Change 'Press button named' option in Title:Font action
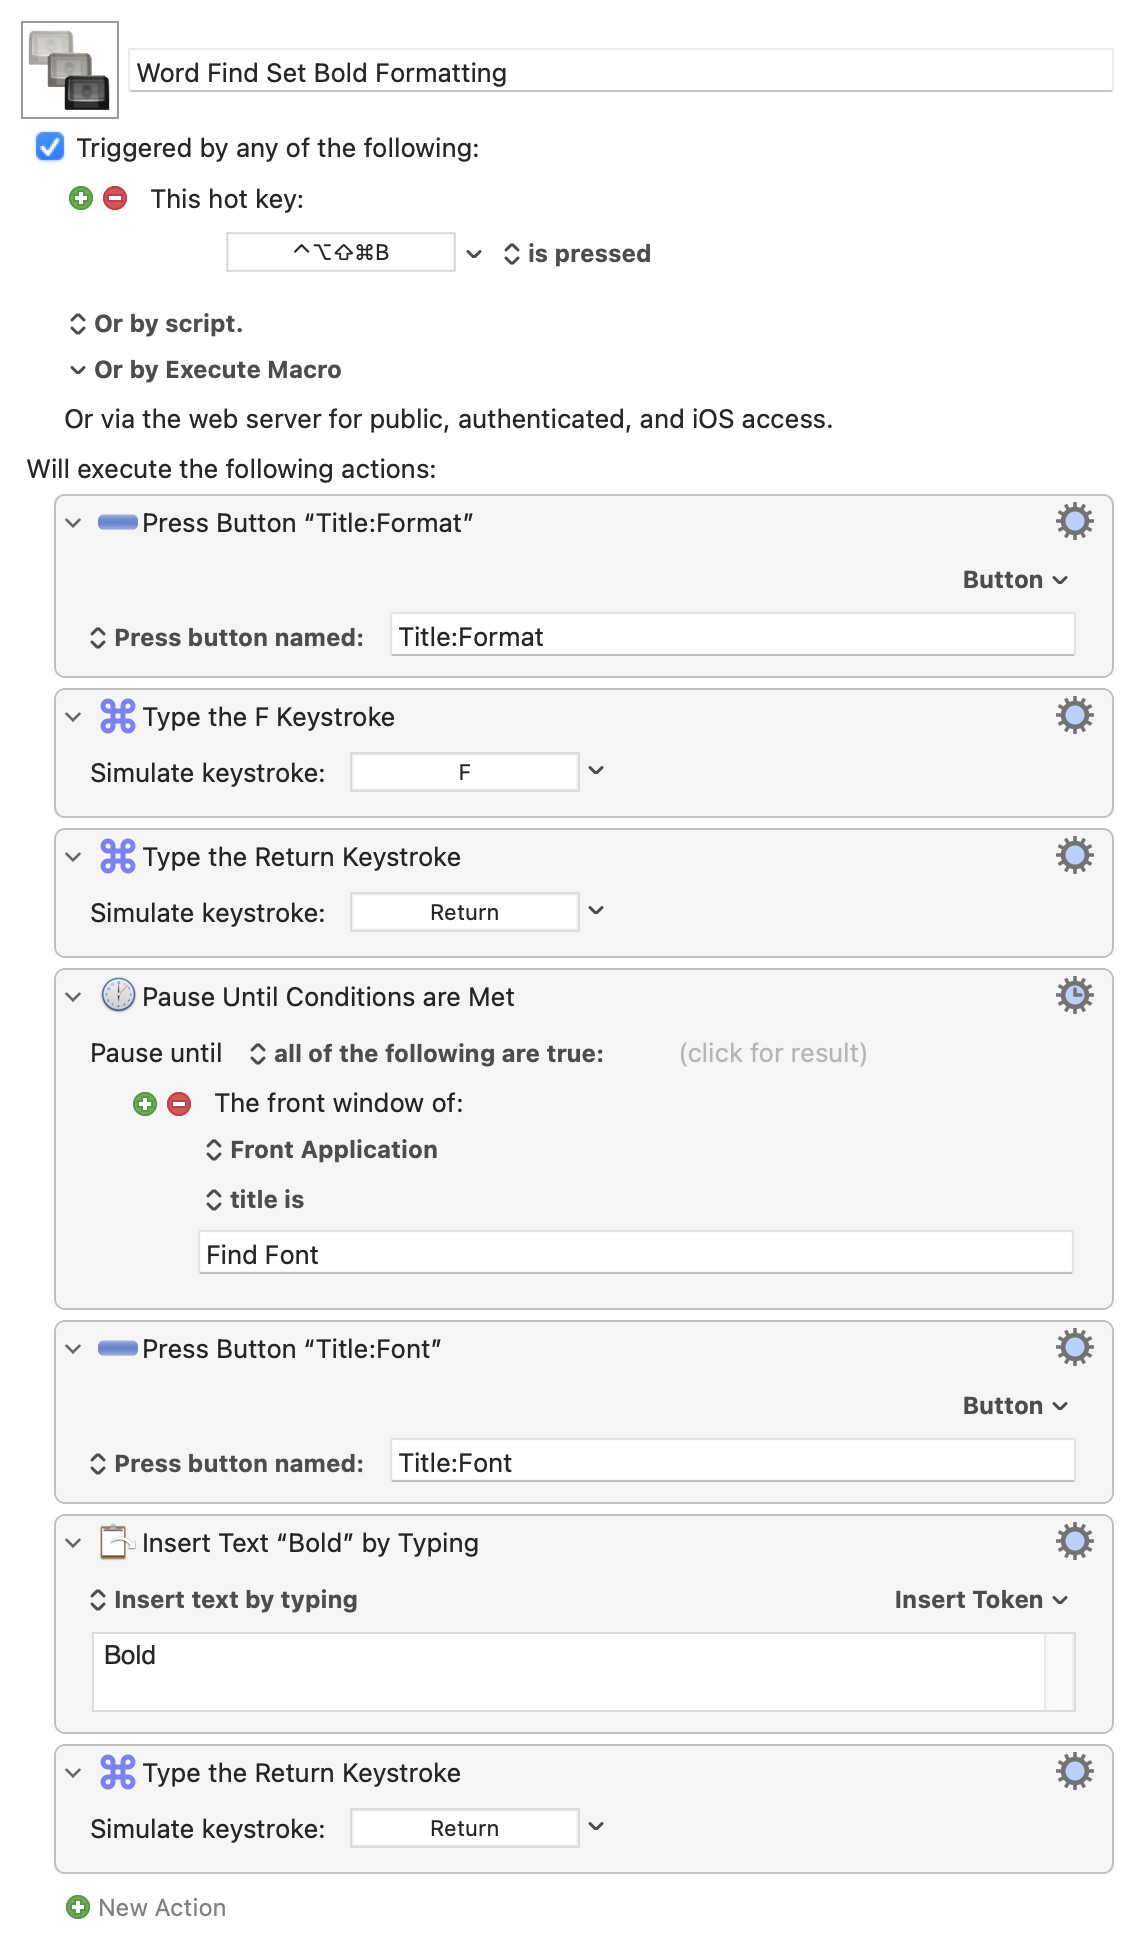The image size is (1134, 1940). 227,1464
